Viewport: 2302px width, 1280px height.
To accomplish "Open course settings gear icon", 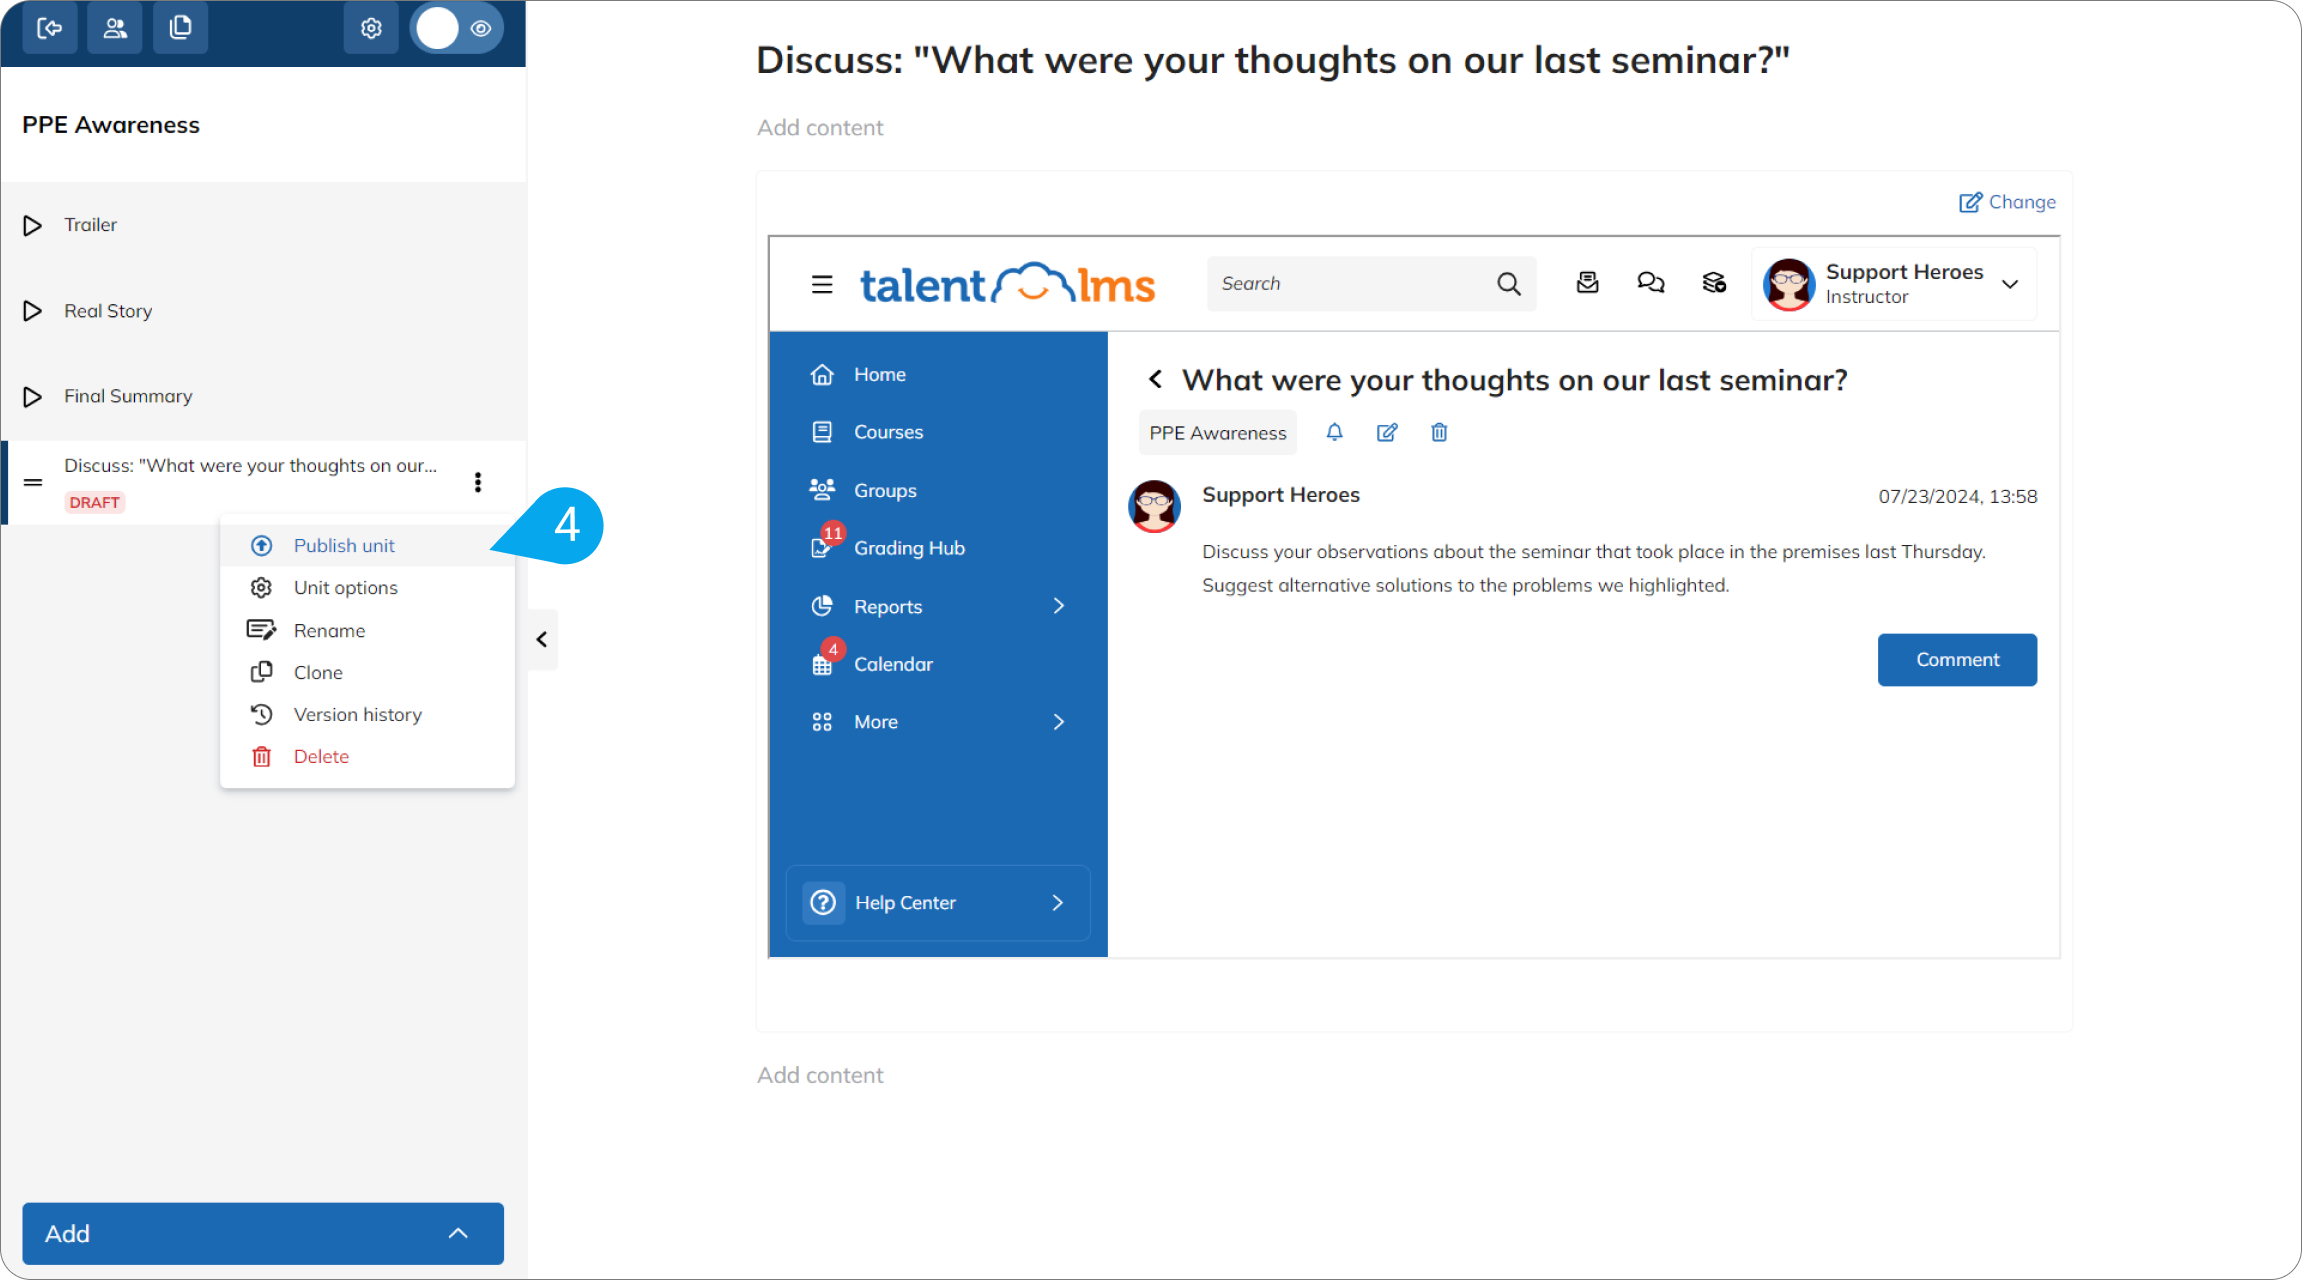I will tap(371, 28).
